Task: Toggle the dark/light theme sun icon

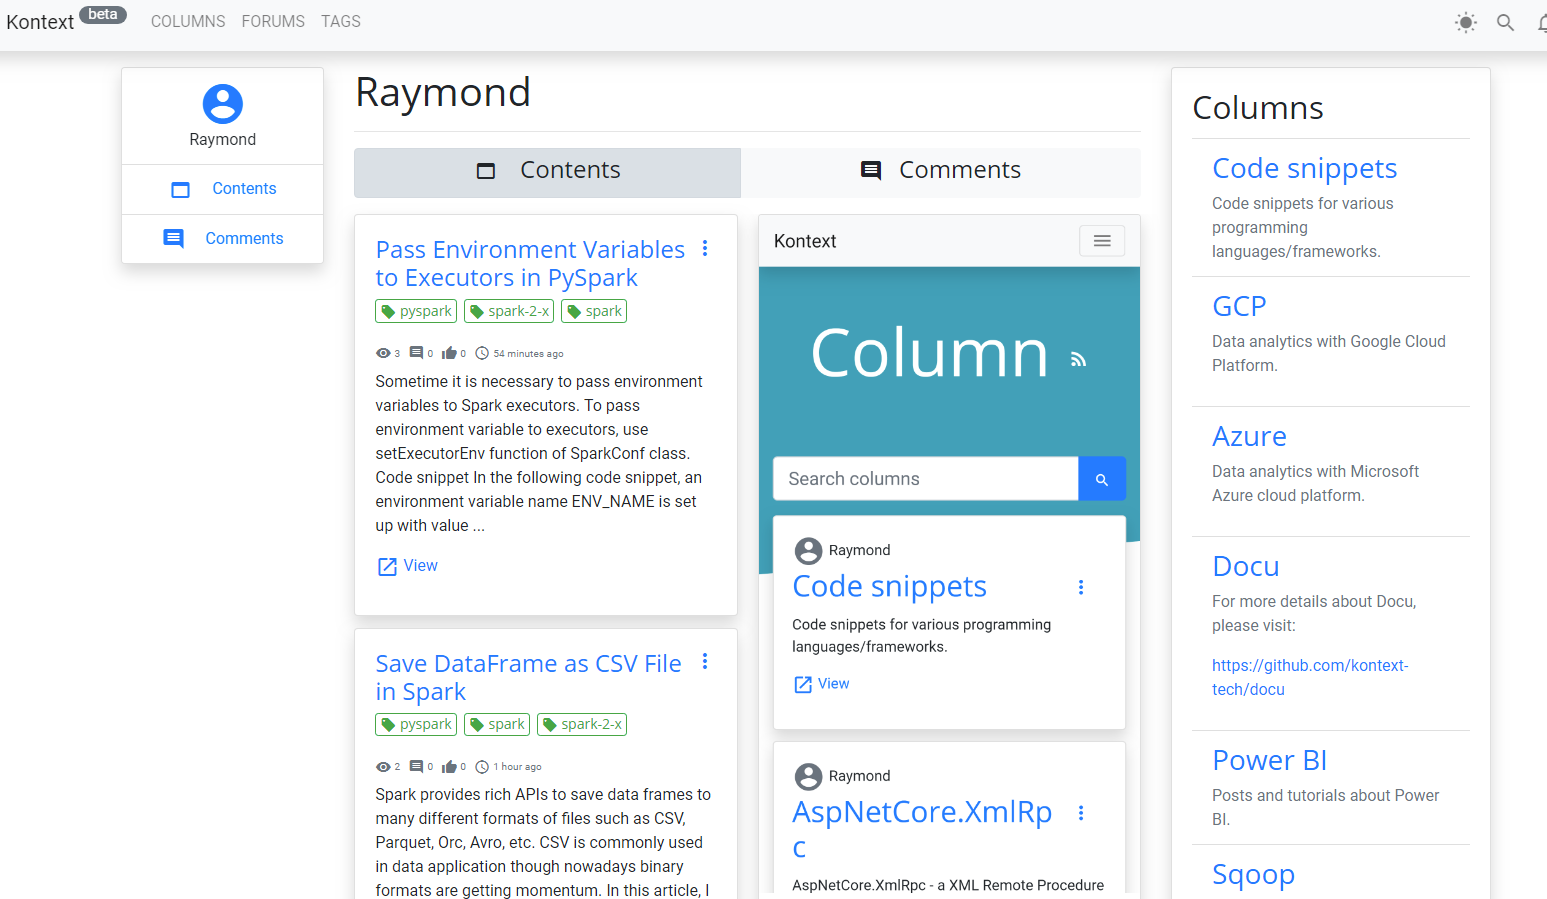Action: pos(1465,22)
